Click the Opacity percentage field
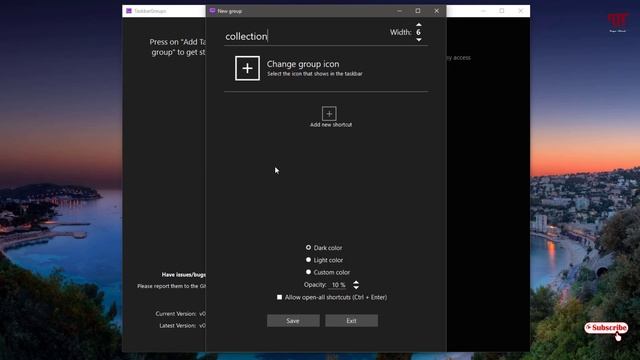 339,285
